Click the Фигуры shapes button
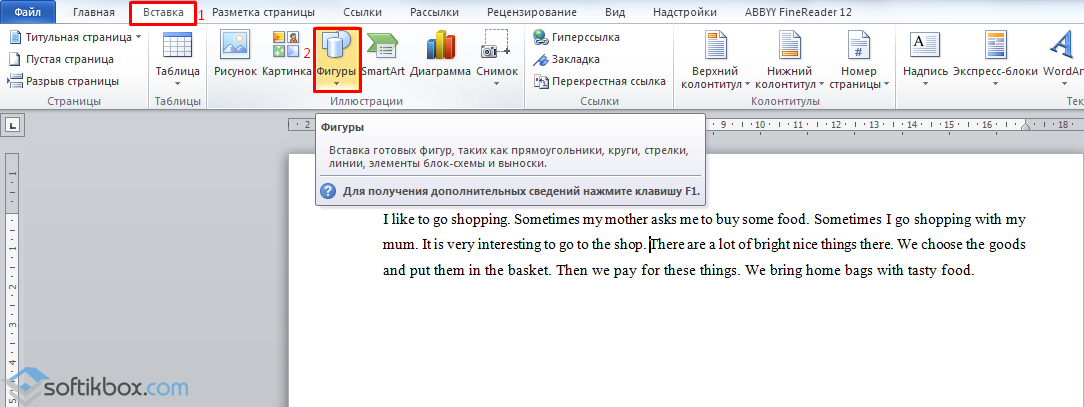Viewport: 1084px width, 407px height. tap(336, 55)
